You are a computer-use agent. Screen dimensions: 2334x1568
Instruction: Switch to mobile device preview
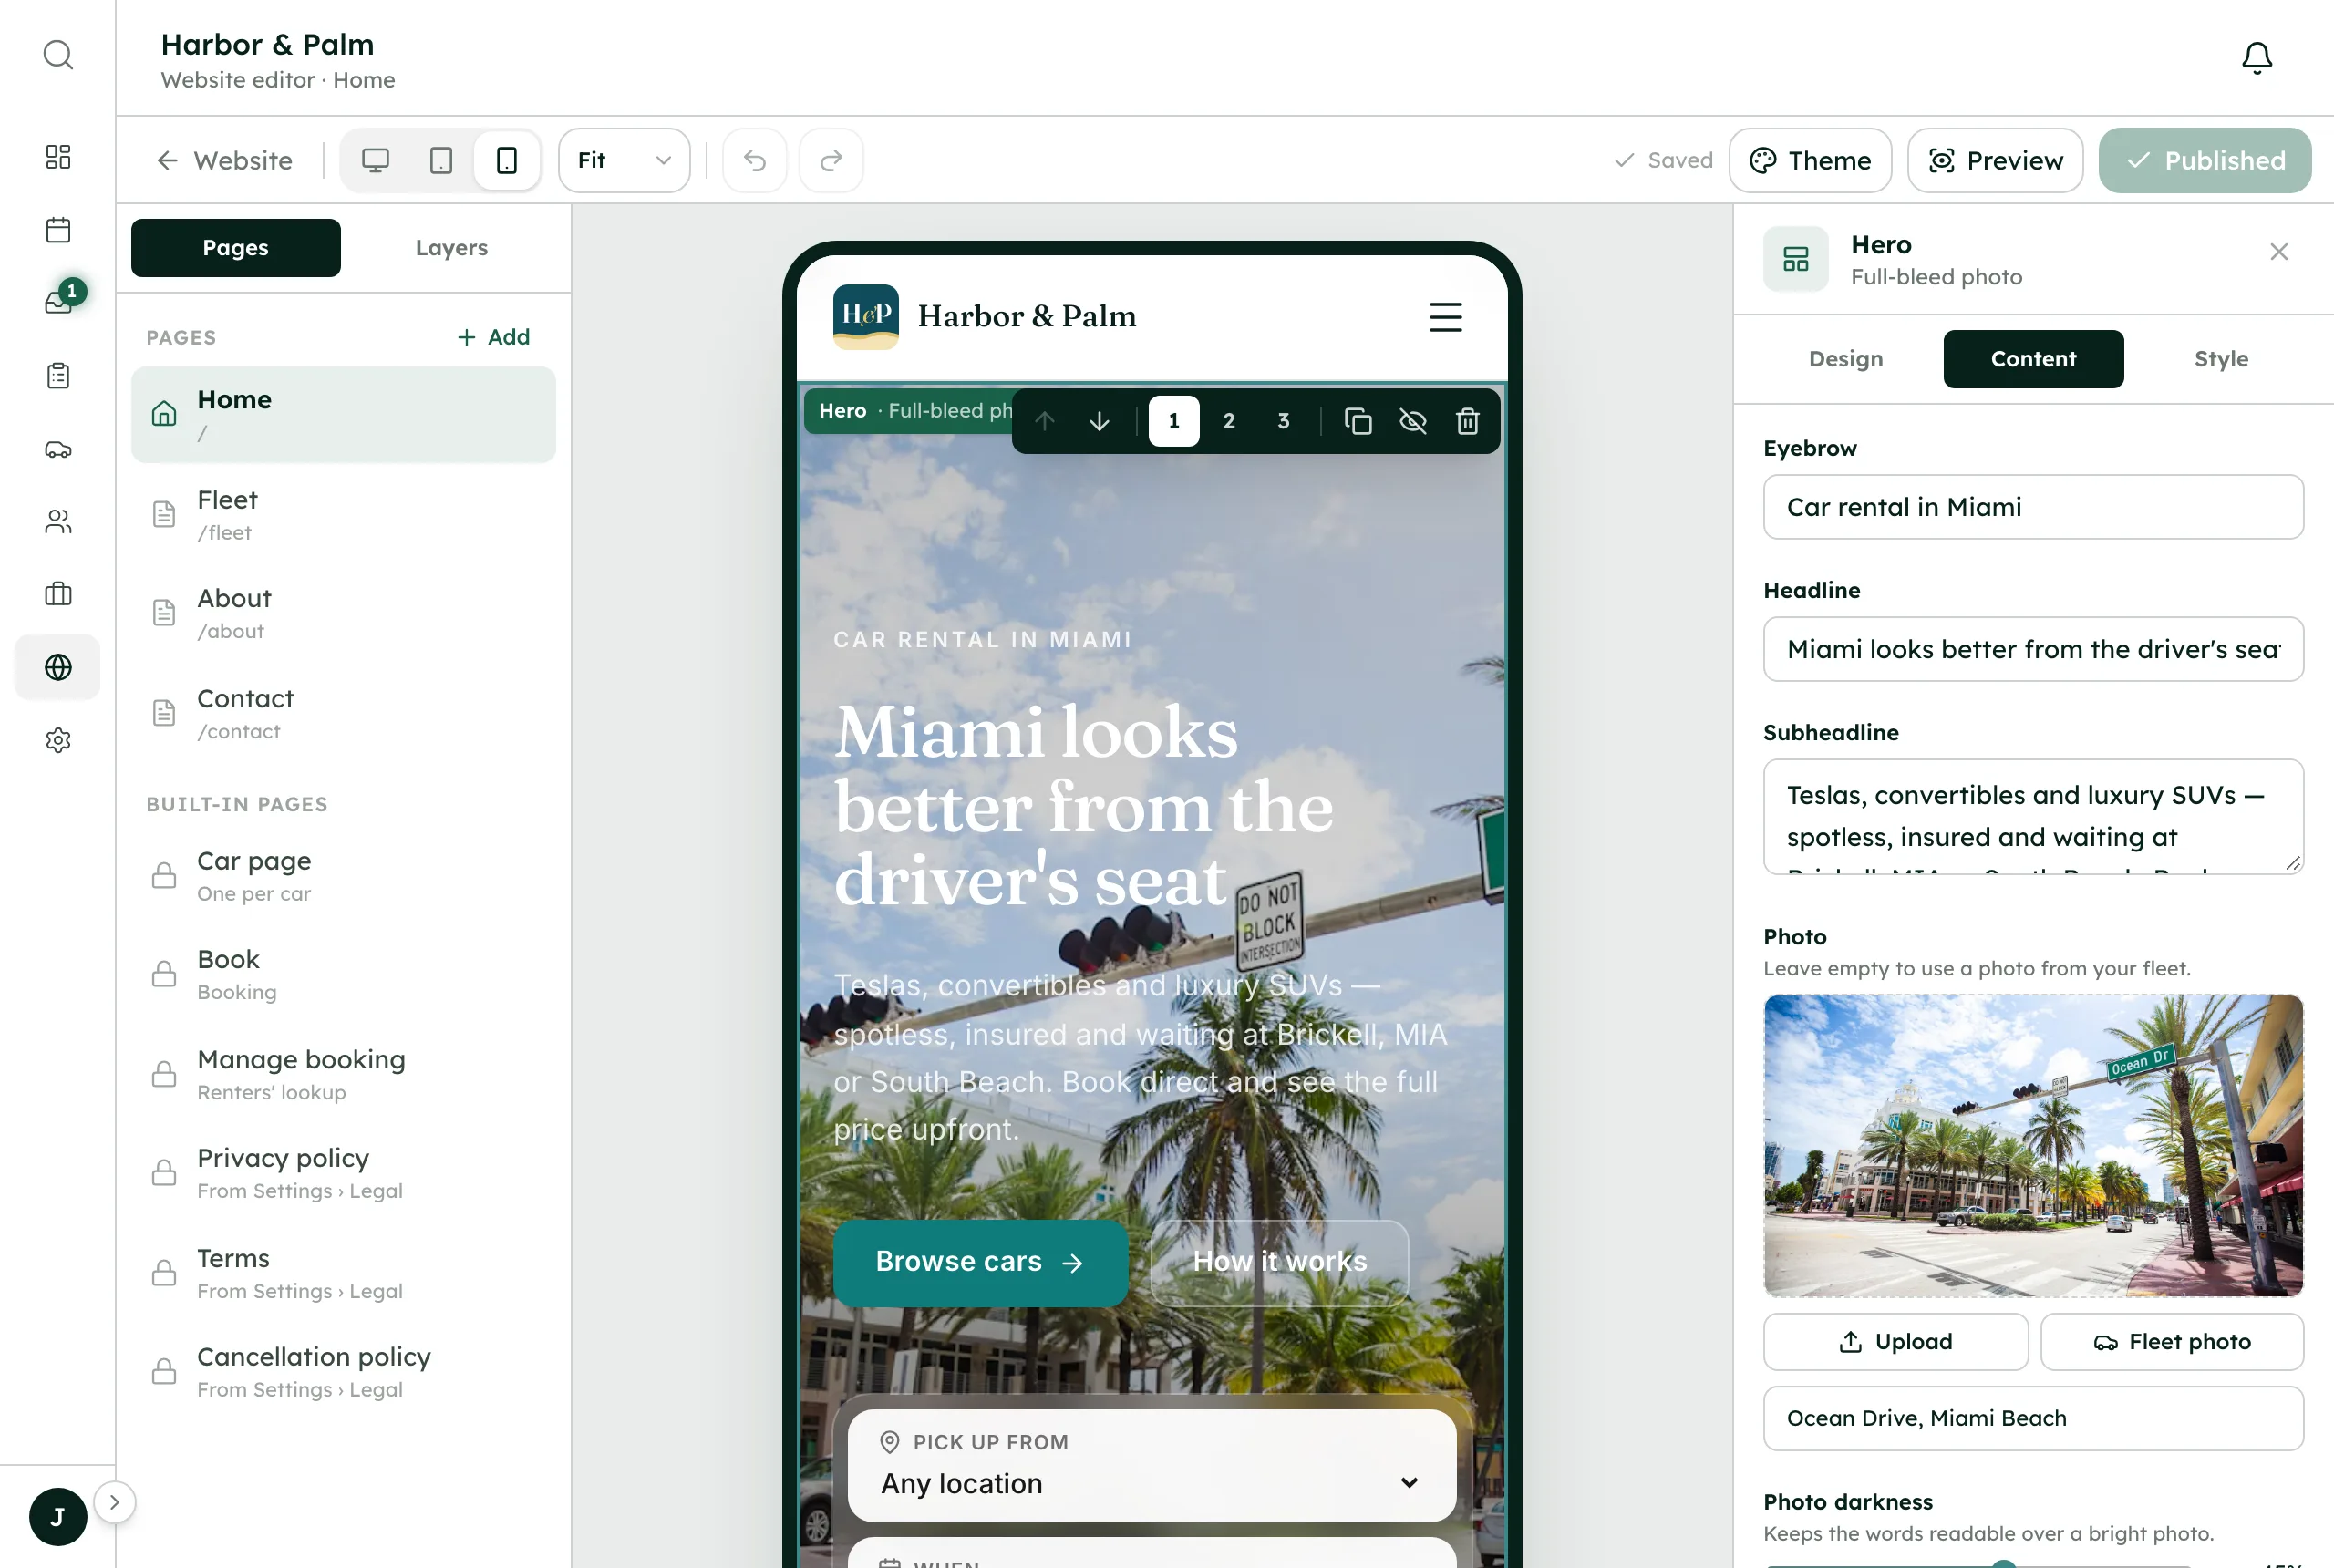[507, 160]
